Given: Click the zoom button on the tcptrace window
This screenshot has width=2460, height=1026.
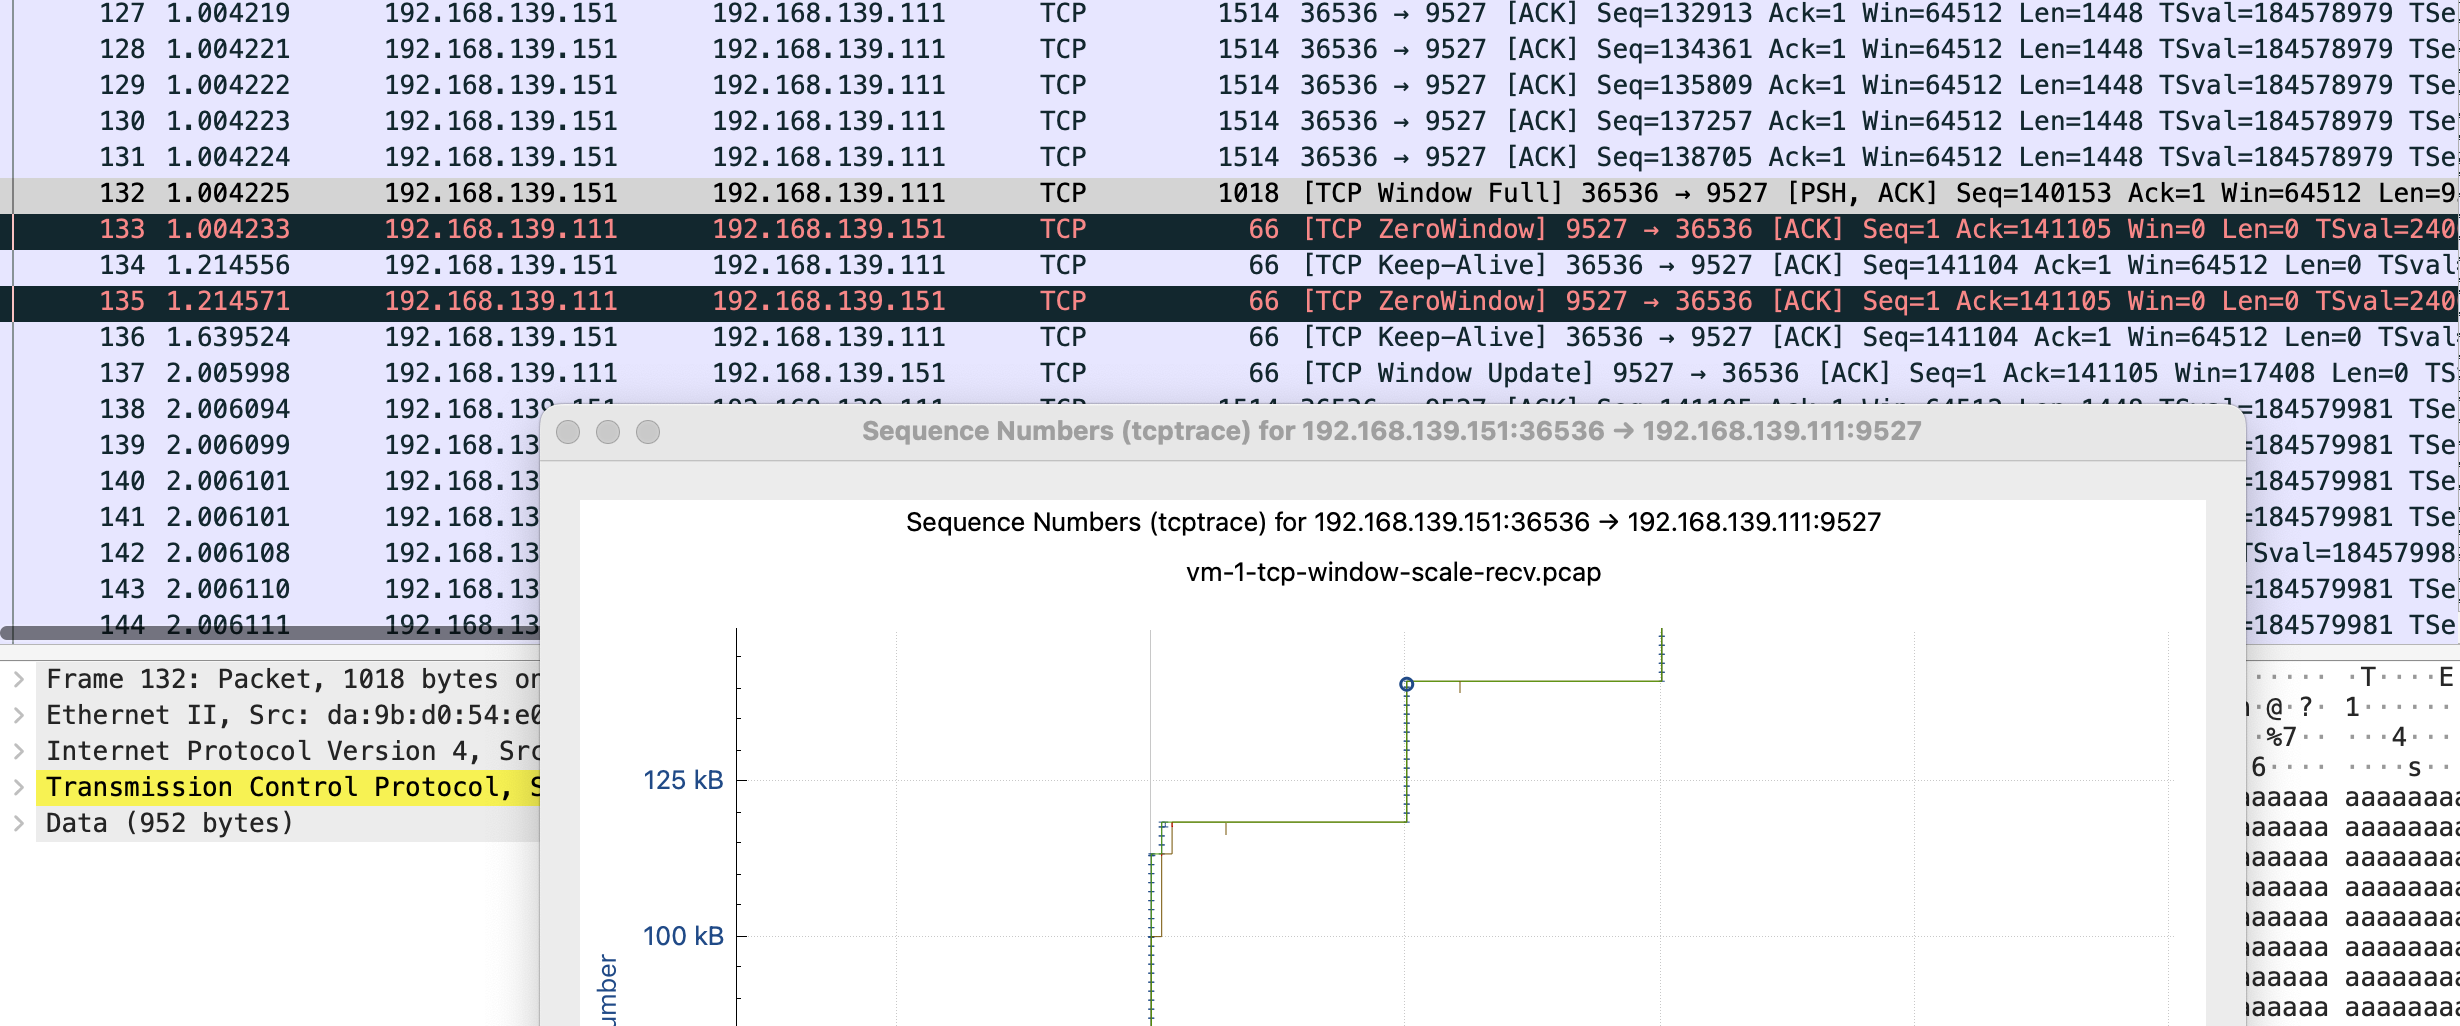Looking at the screenshot, I should [x=648, y=432].
